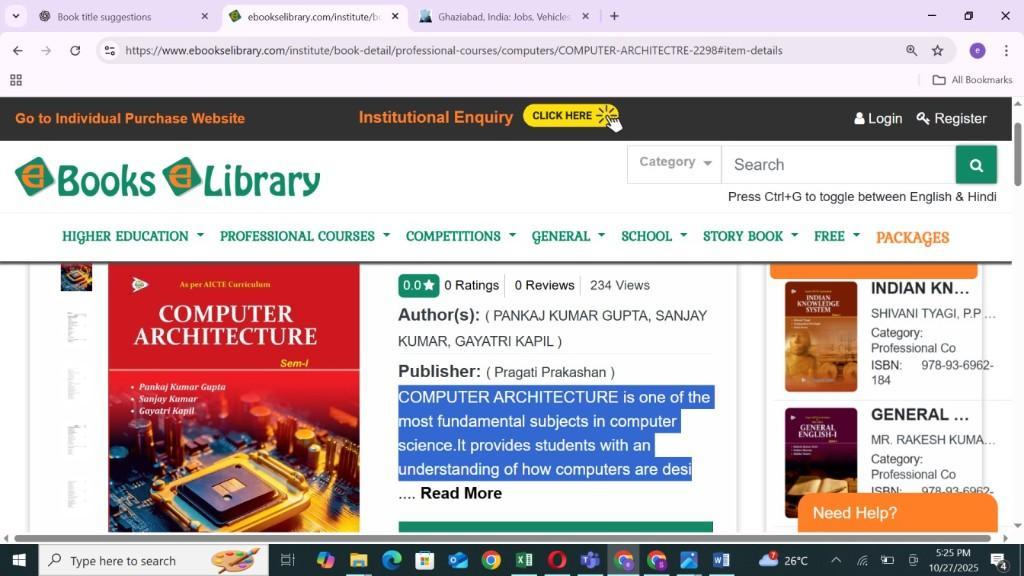Click the taskbar search box
1024x576 pixels.
pyautogui.click(x=153, y=560)
